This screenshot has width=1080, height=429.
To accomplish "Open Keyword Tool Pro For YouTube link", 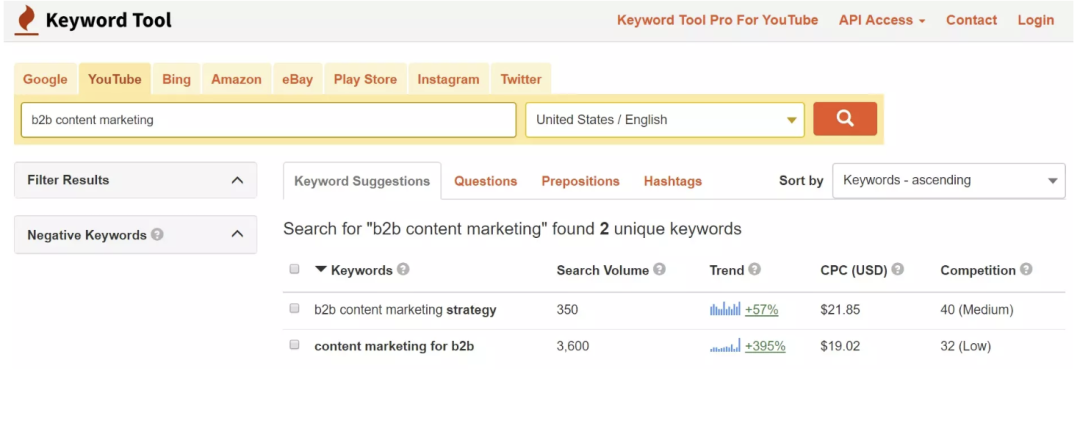I will click(718, 20).
